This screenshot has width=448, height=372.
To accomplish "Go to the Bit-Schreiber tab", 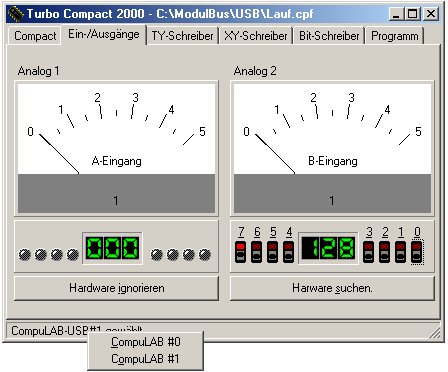I will (x=329, y=36).
